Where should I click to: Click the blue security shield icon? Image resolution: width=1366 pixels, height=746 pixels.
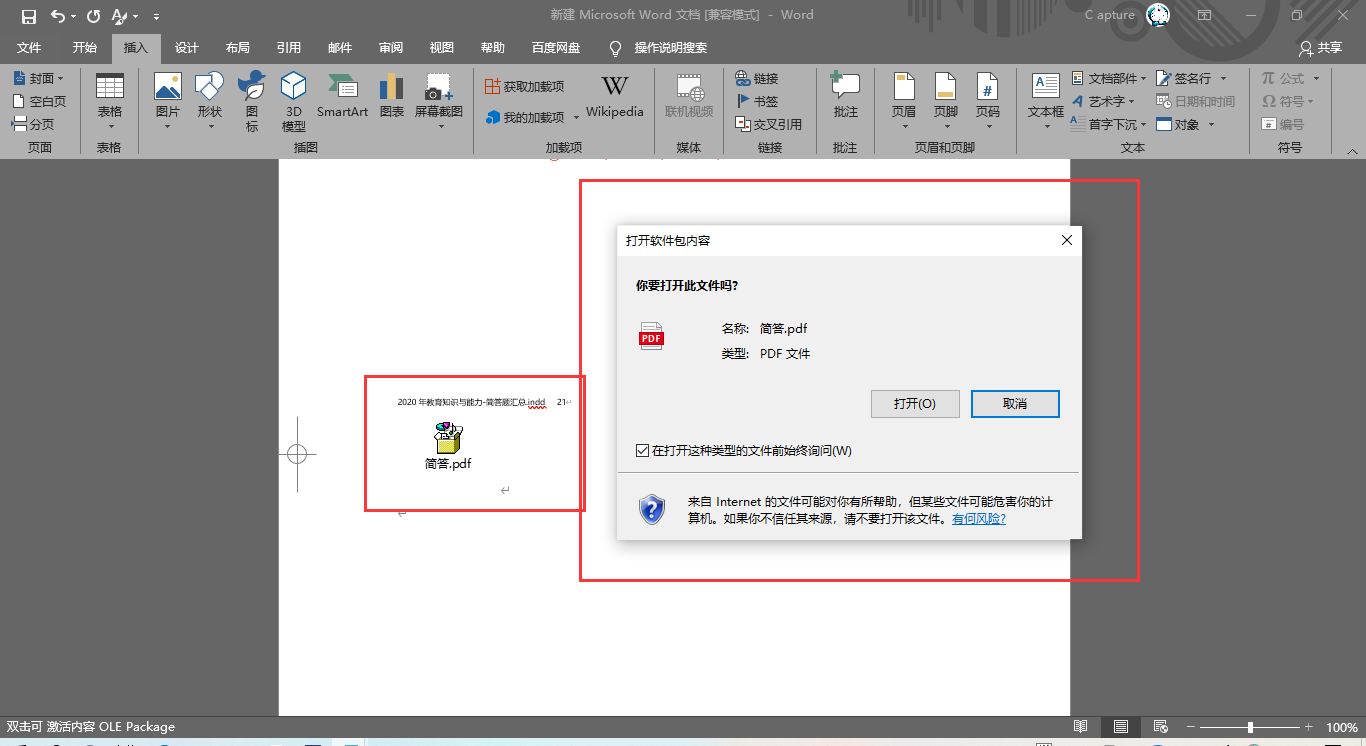[x=652, y=509]
